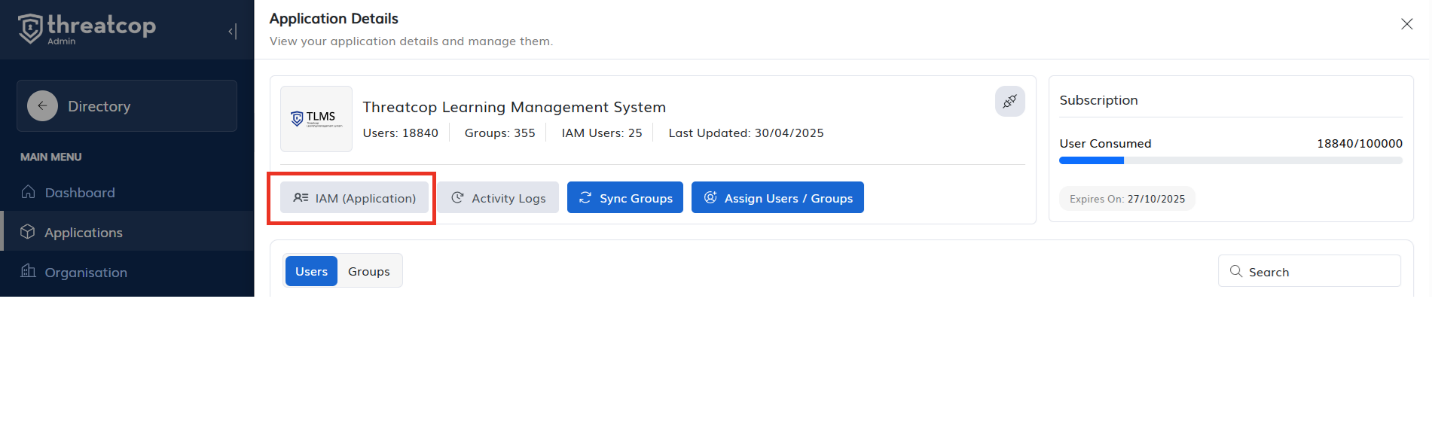Click the Applications cube icon

(x=28, y=232)
